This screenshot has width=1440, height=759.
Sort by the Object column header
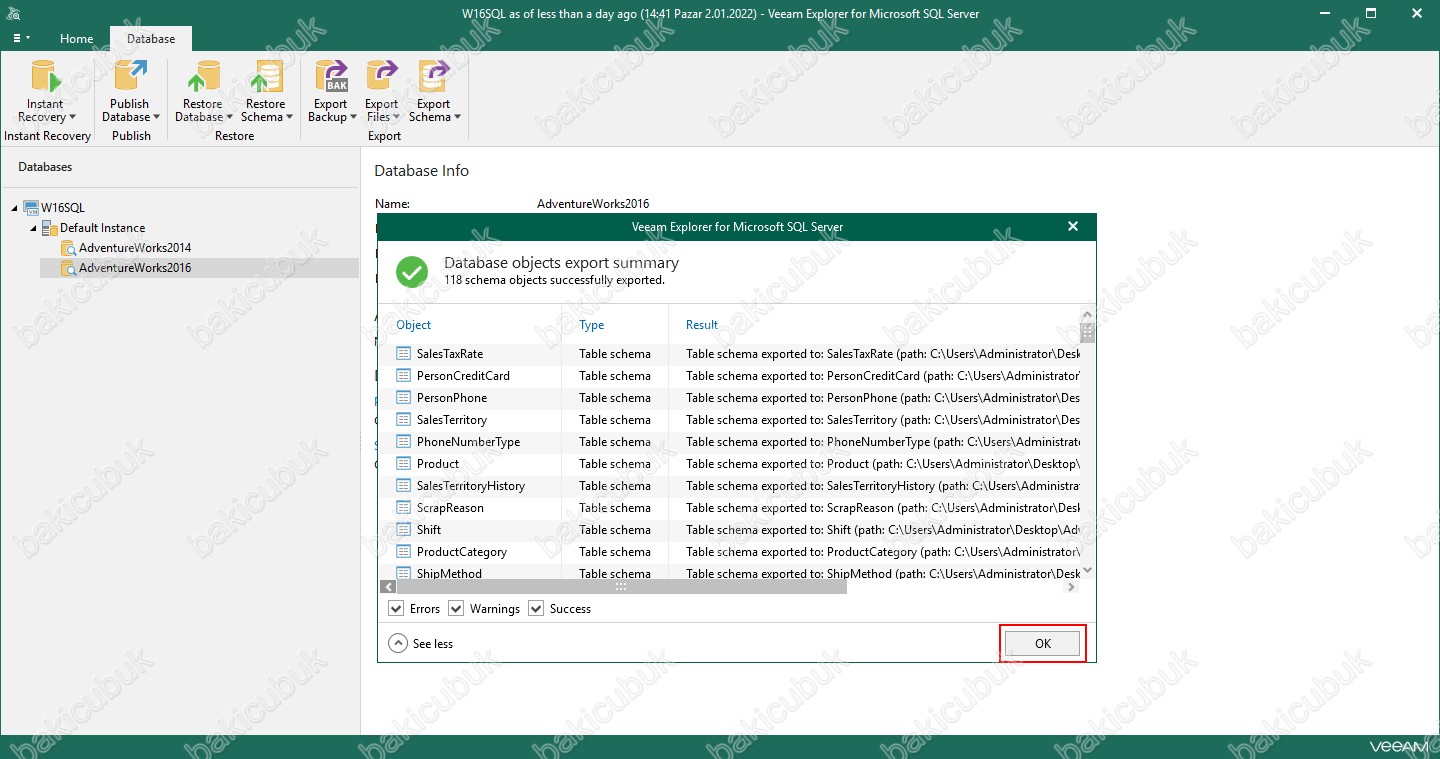[414, 325]
